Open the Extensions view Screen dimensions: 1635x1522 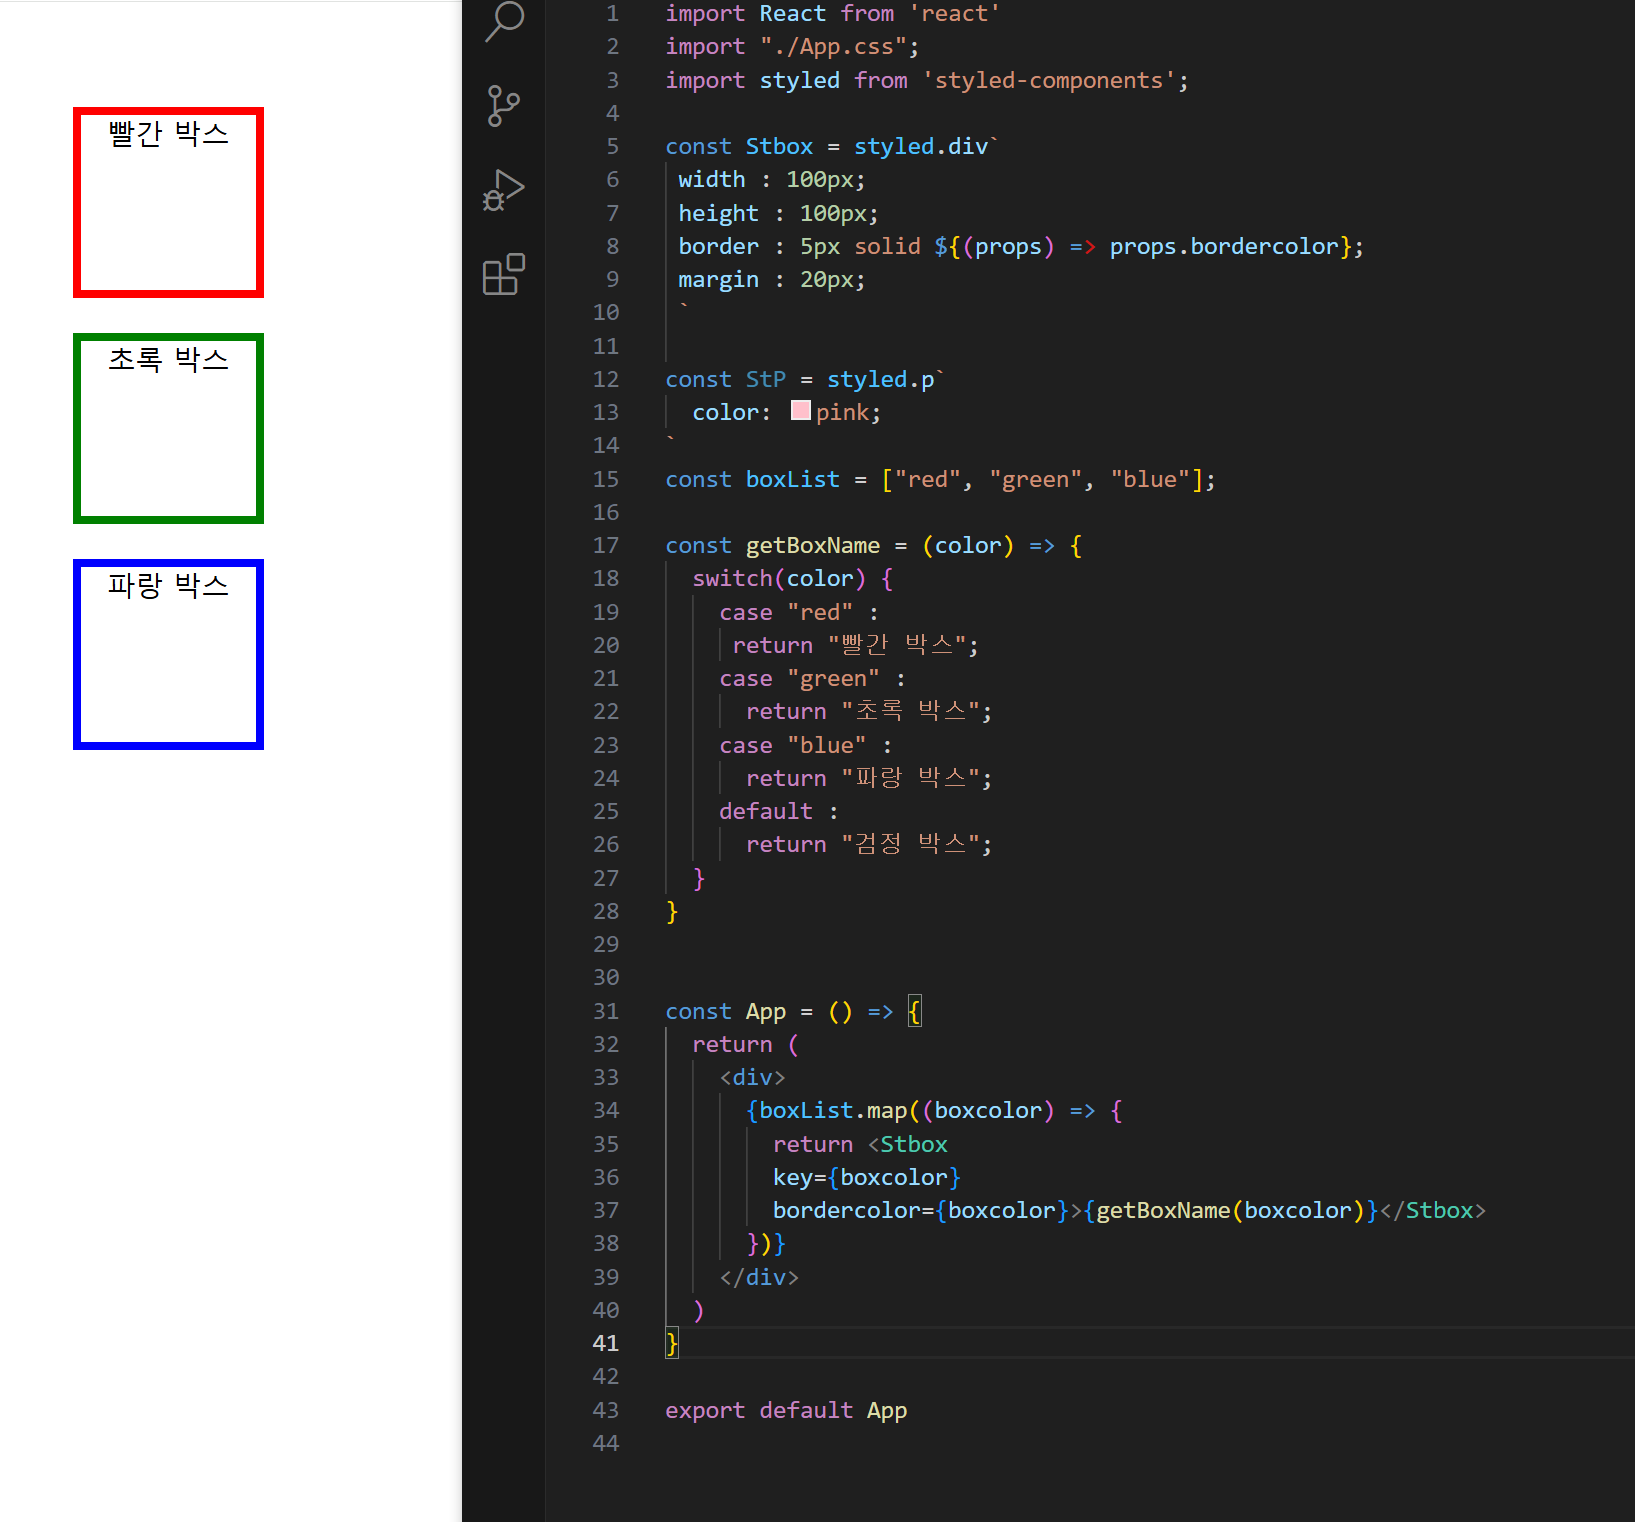[x=504, y=274]
